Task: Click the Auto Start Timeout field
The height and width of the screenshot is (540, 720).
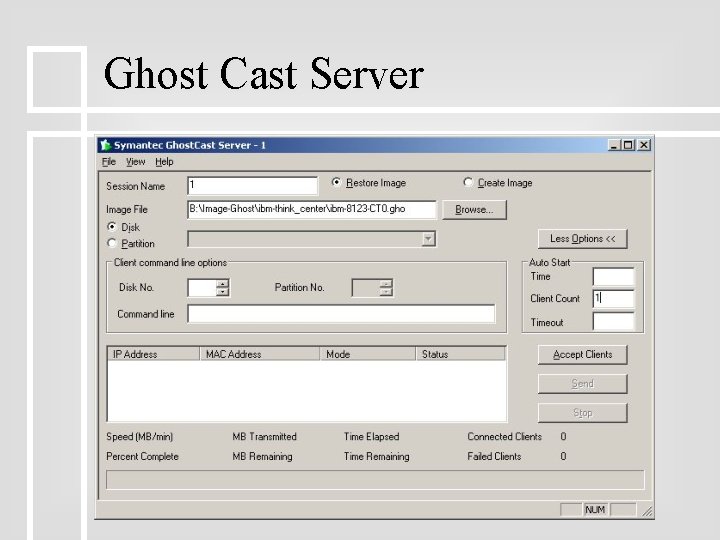Action: tap(613, 321)
